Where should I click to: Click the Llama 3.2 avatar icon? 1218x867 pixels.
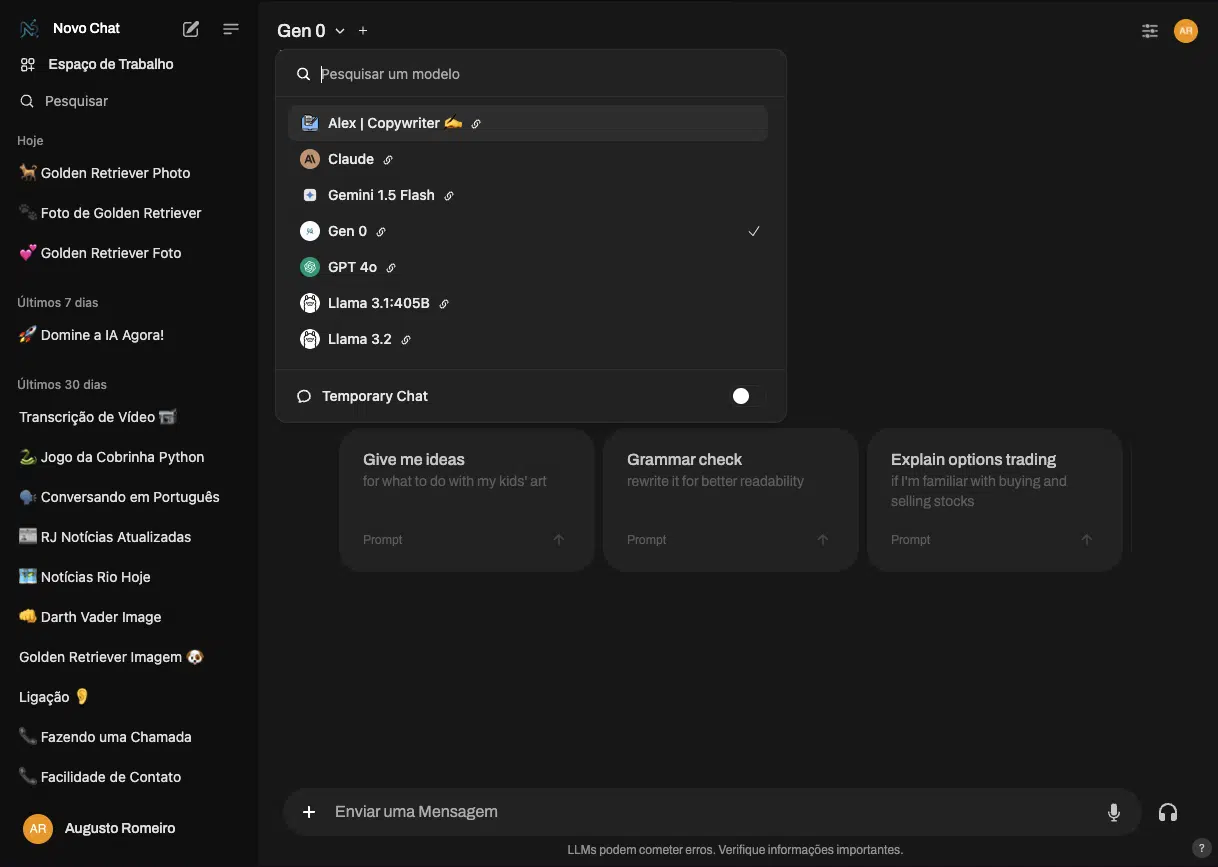[310, 339]
